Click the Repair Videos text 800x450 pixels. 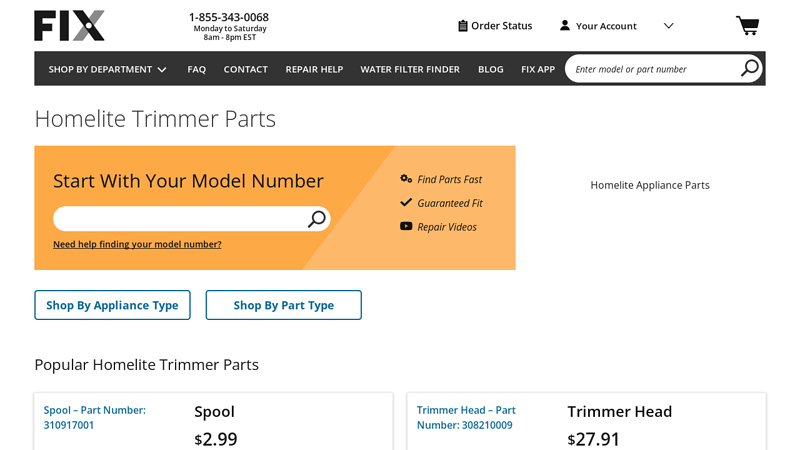[x=447, y=227]
